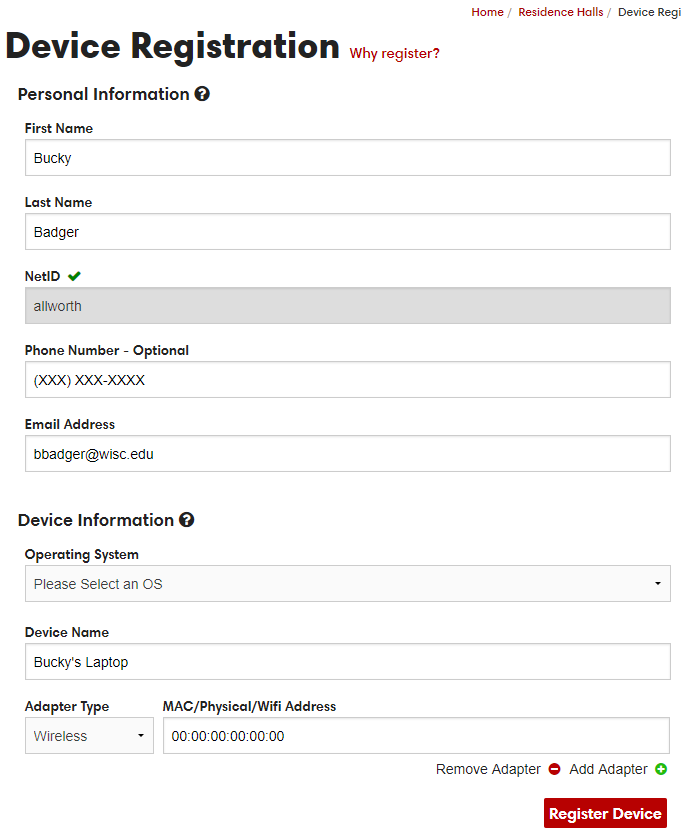This screenshot has height=838, width=681.
Task: Submit with the Register Device button
Action: [x=605, y=813]
